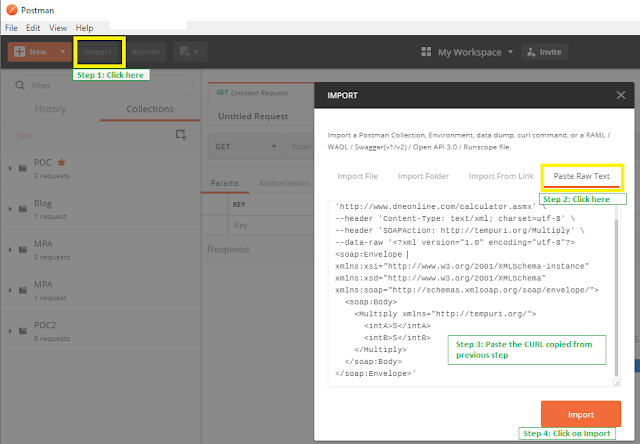Click the Invite button
This screenshot has width=640, height=444.
544,52
